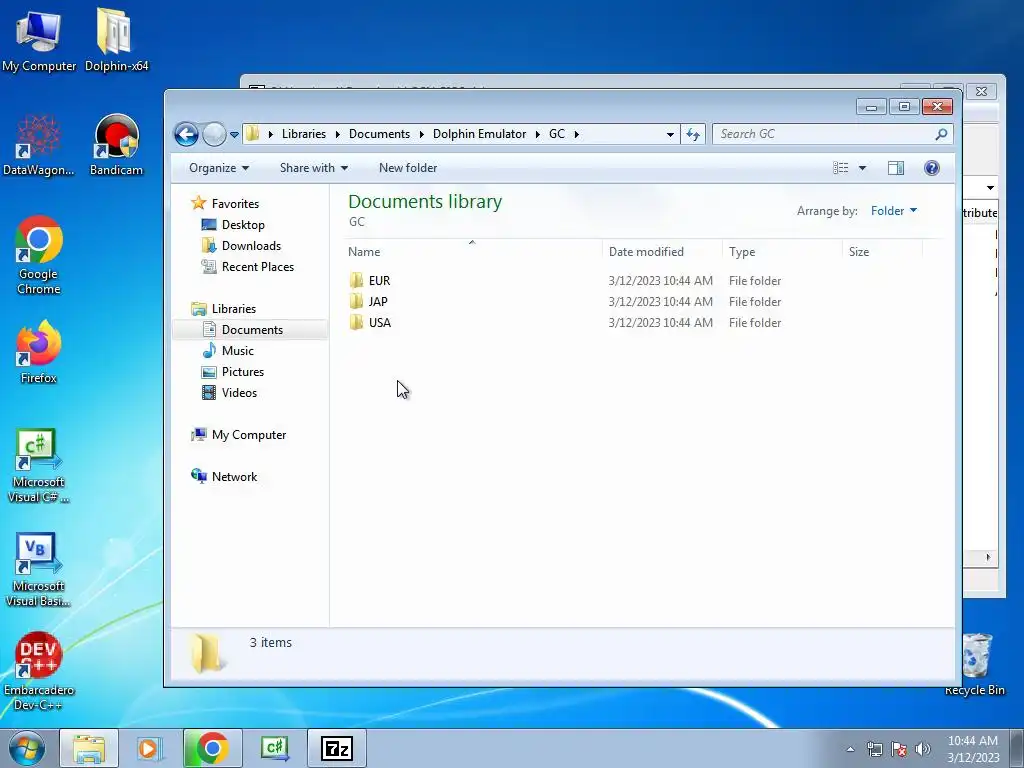Select the My Computer desktop icon

[39, 40]
